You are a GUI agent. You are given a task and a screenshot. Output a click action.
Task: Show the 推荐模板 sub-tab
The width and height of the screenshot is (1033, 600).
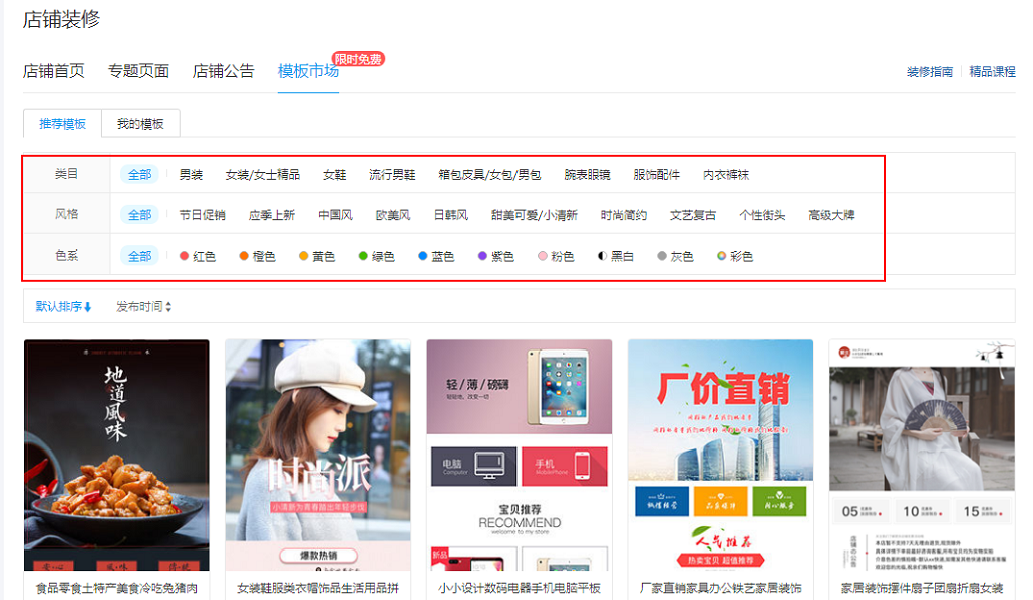pyautogui.click(x=63, y=124)
